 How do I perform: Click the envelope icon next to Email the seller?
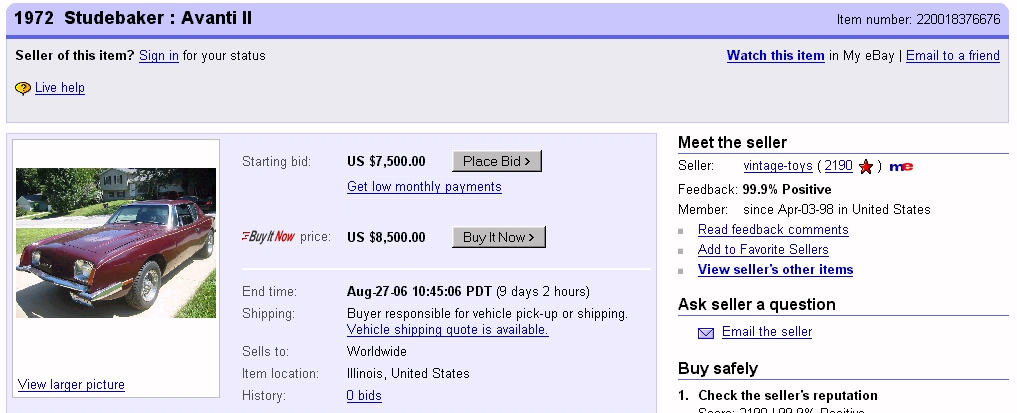(x=706, y=332)
